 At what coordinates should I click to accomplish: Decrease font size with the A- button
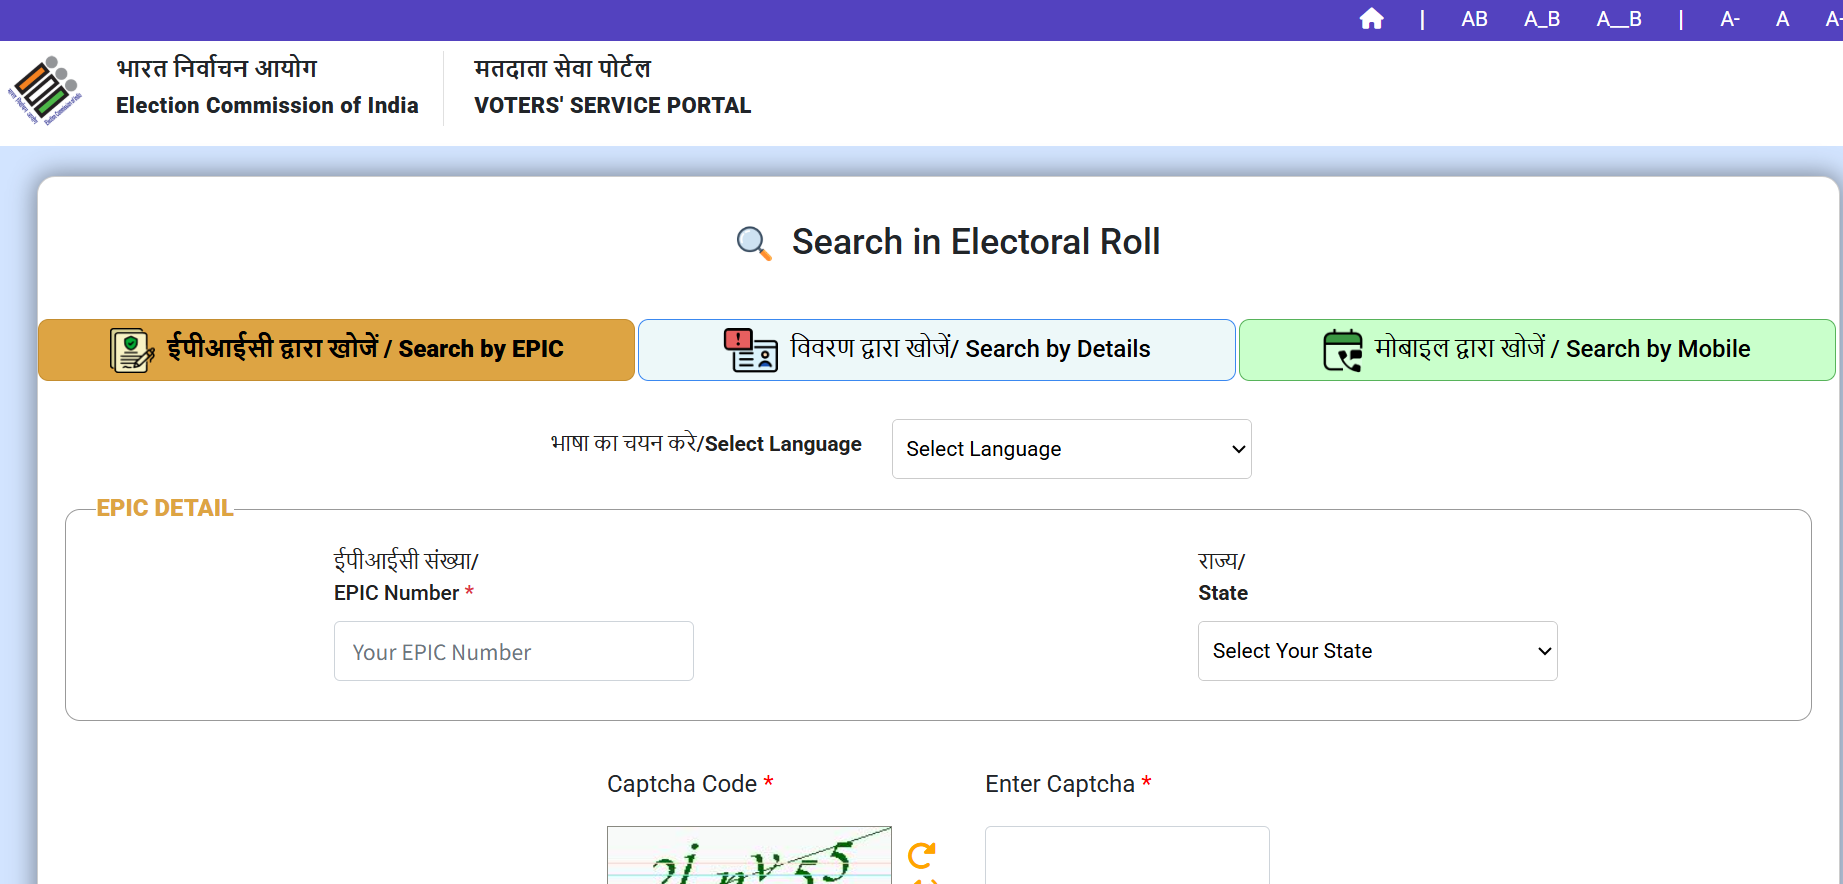coord(1729,19)
